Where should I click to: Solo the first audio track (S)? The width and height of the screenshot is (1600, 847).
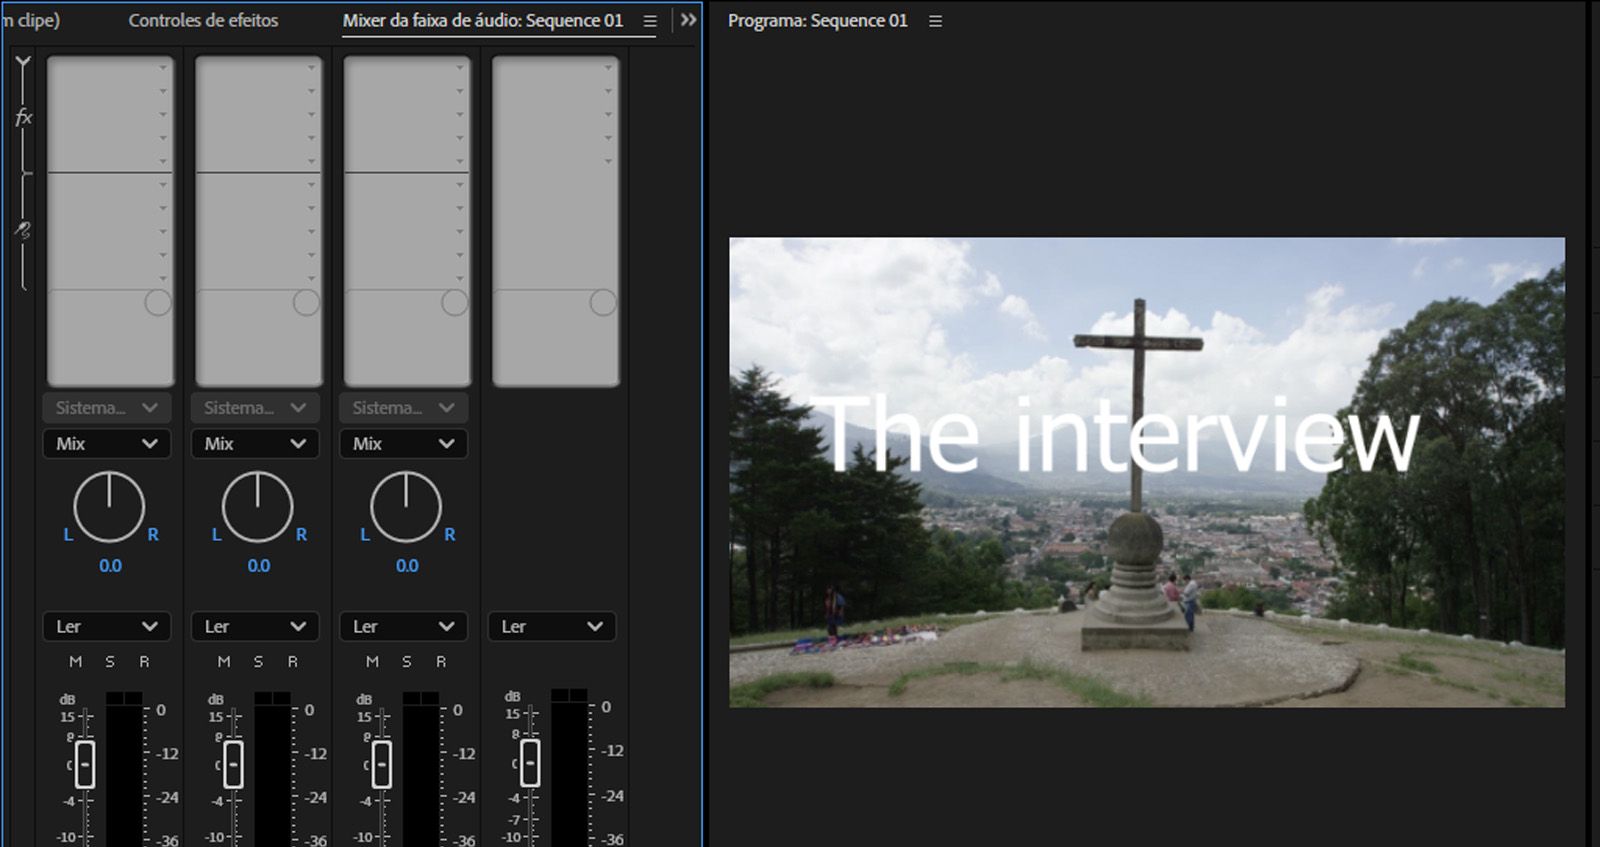(x=110, y=662)
